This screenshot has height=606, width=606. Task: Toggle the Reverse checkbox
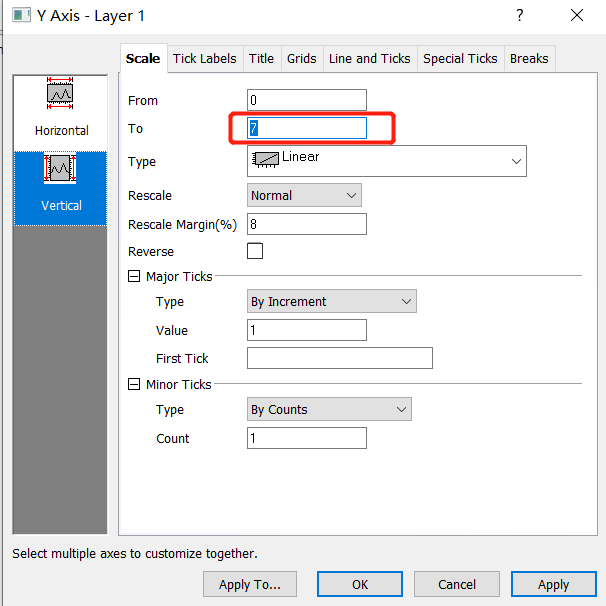(255, 251)
